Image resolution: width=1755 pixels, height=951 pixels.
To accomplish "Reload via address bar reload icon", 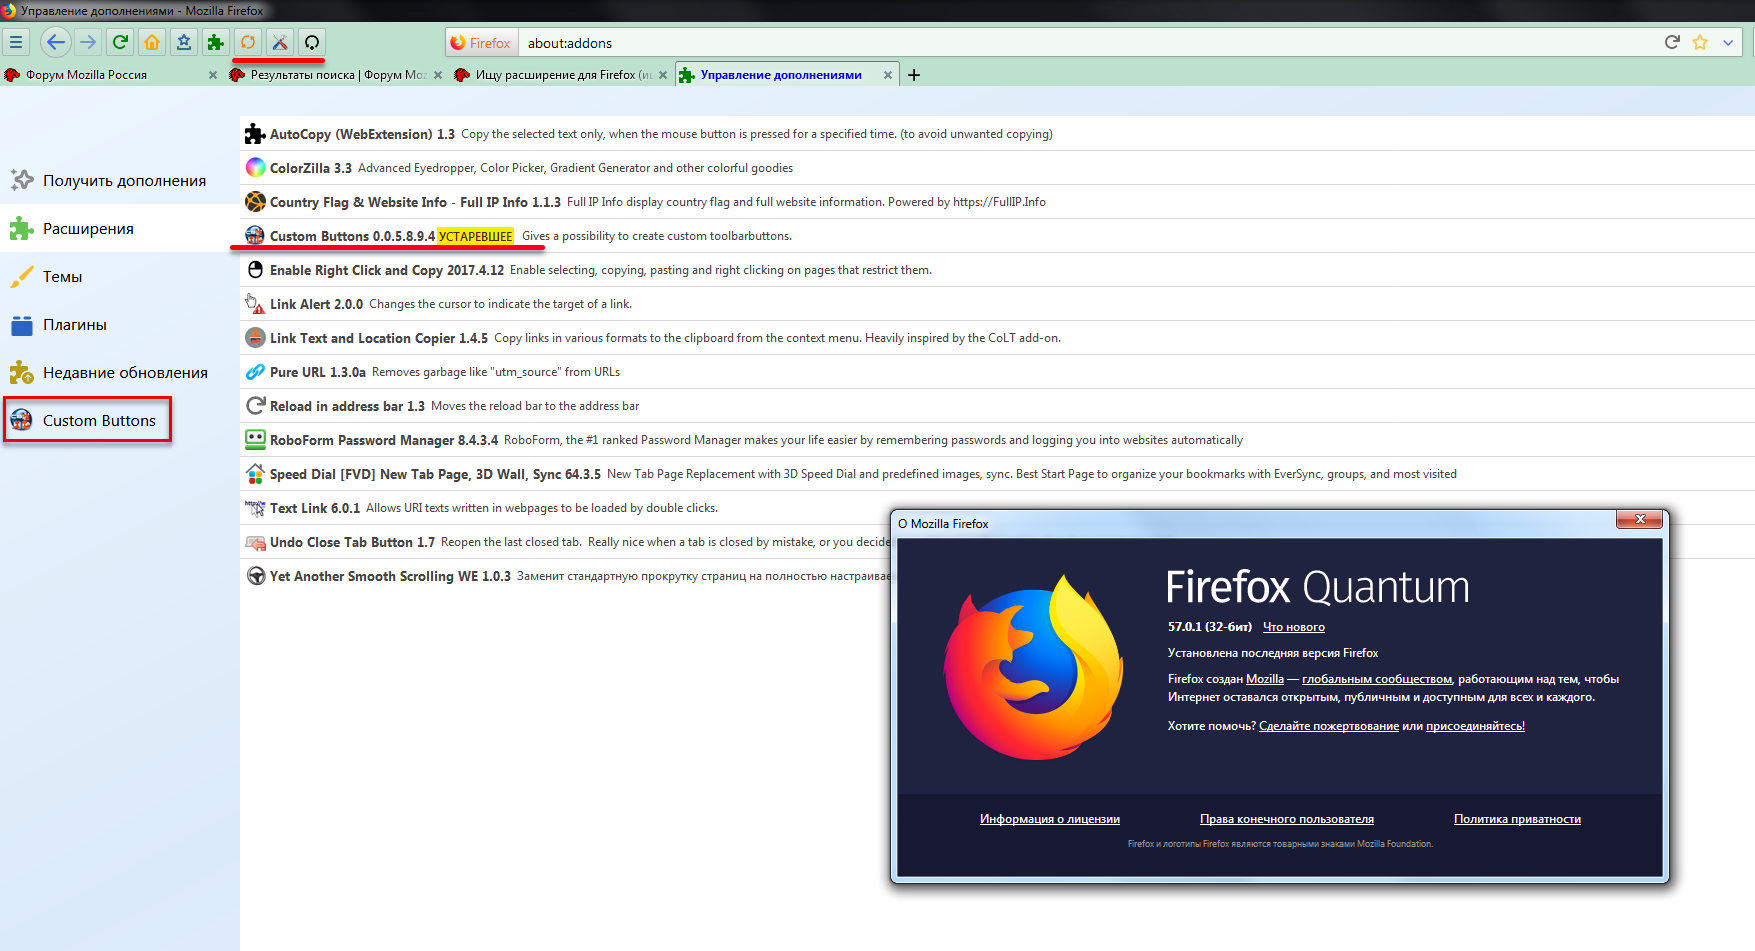I will pos(1672,42).
